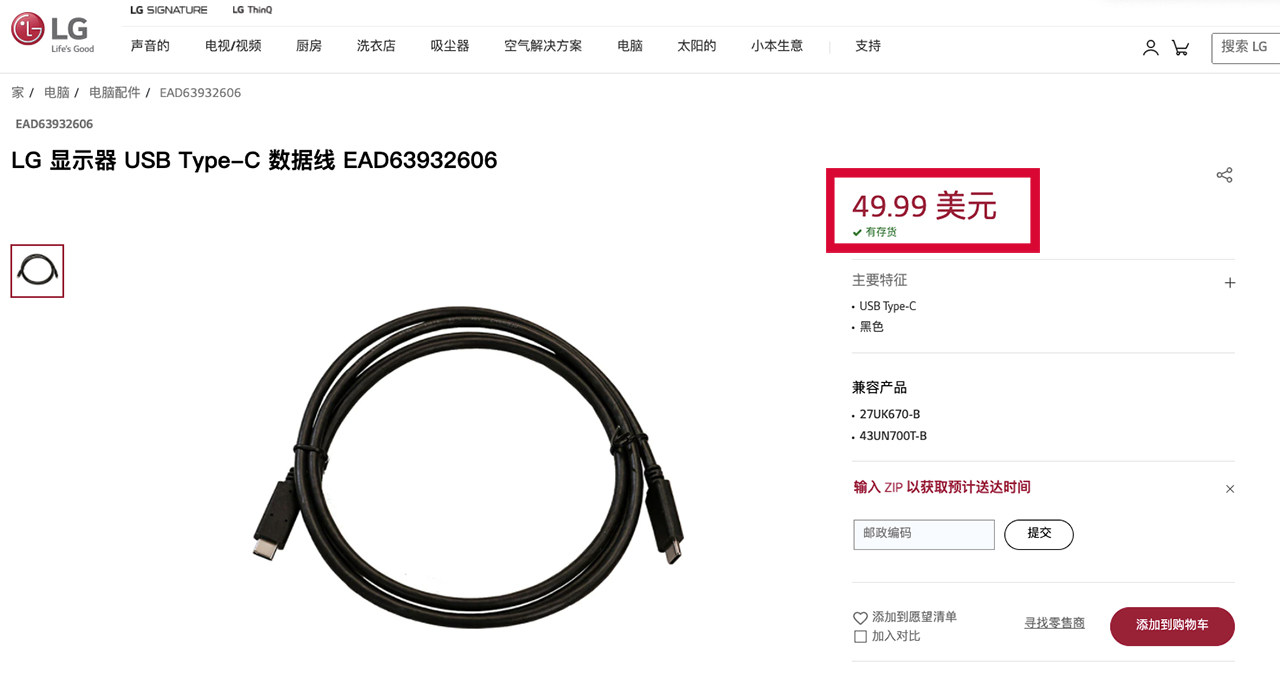This screenshot has height=679, width=1280.
Task: Tick the 加入对比 checkbox
Action: 860,637
